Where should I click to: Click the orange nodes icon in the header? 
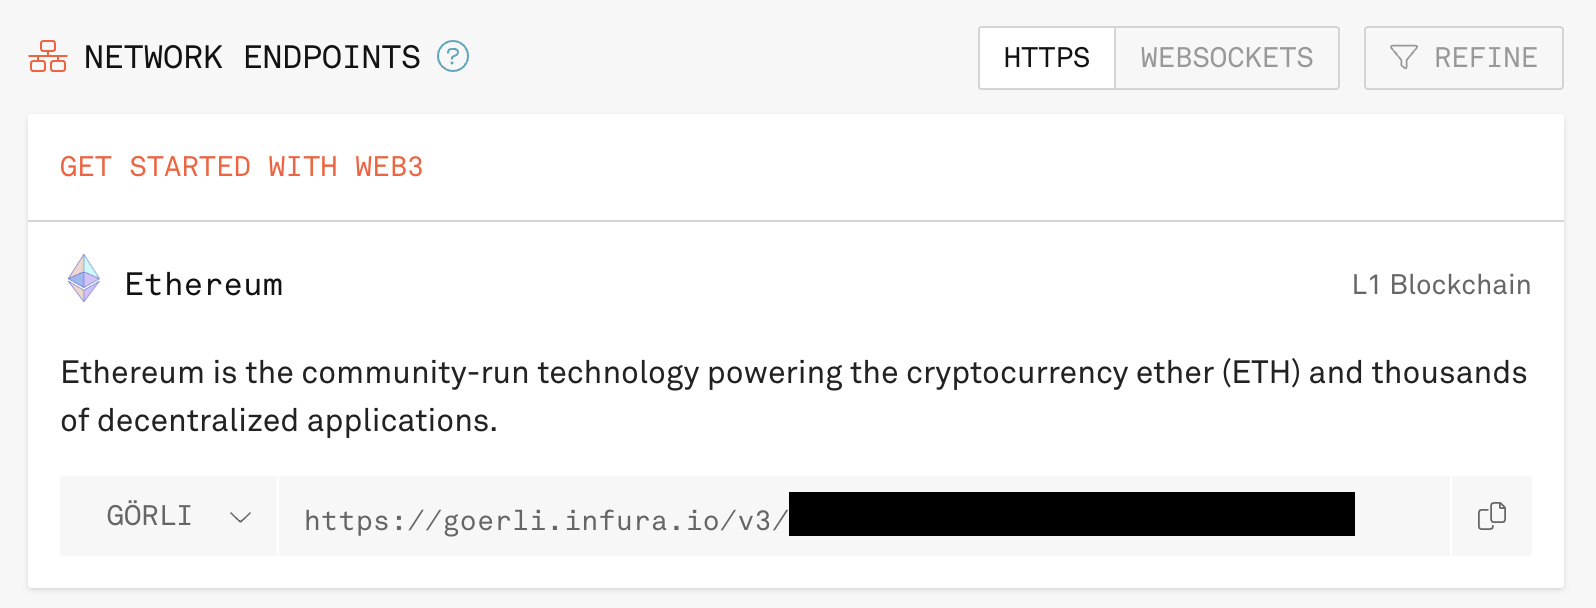[45, 57]
